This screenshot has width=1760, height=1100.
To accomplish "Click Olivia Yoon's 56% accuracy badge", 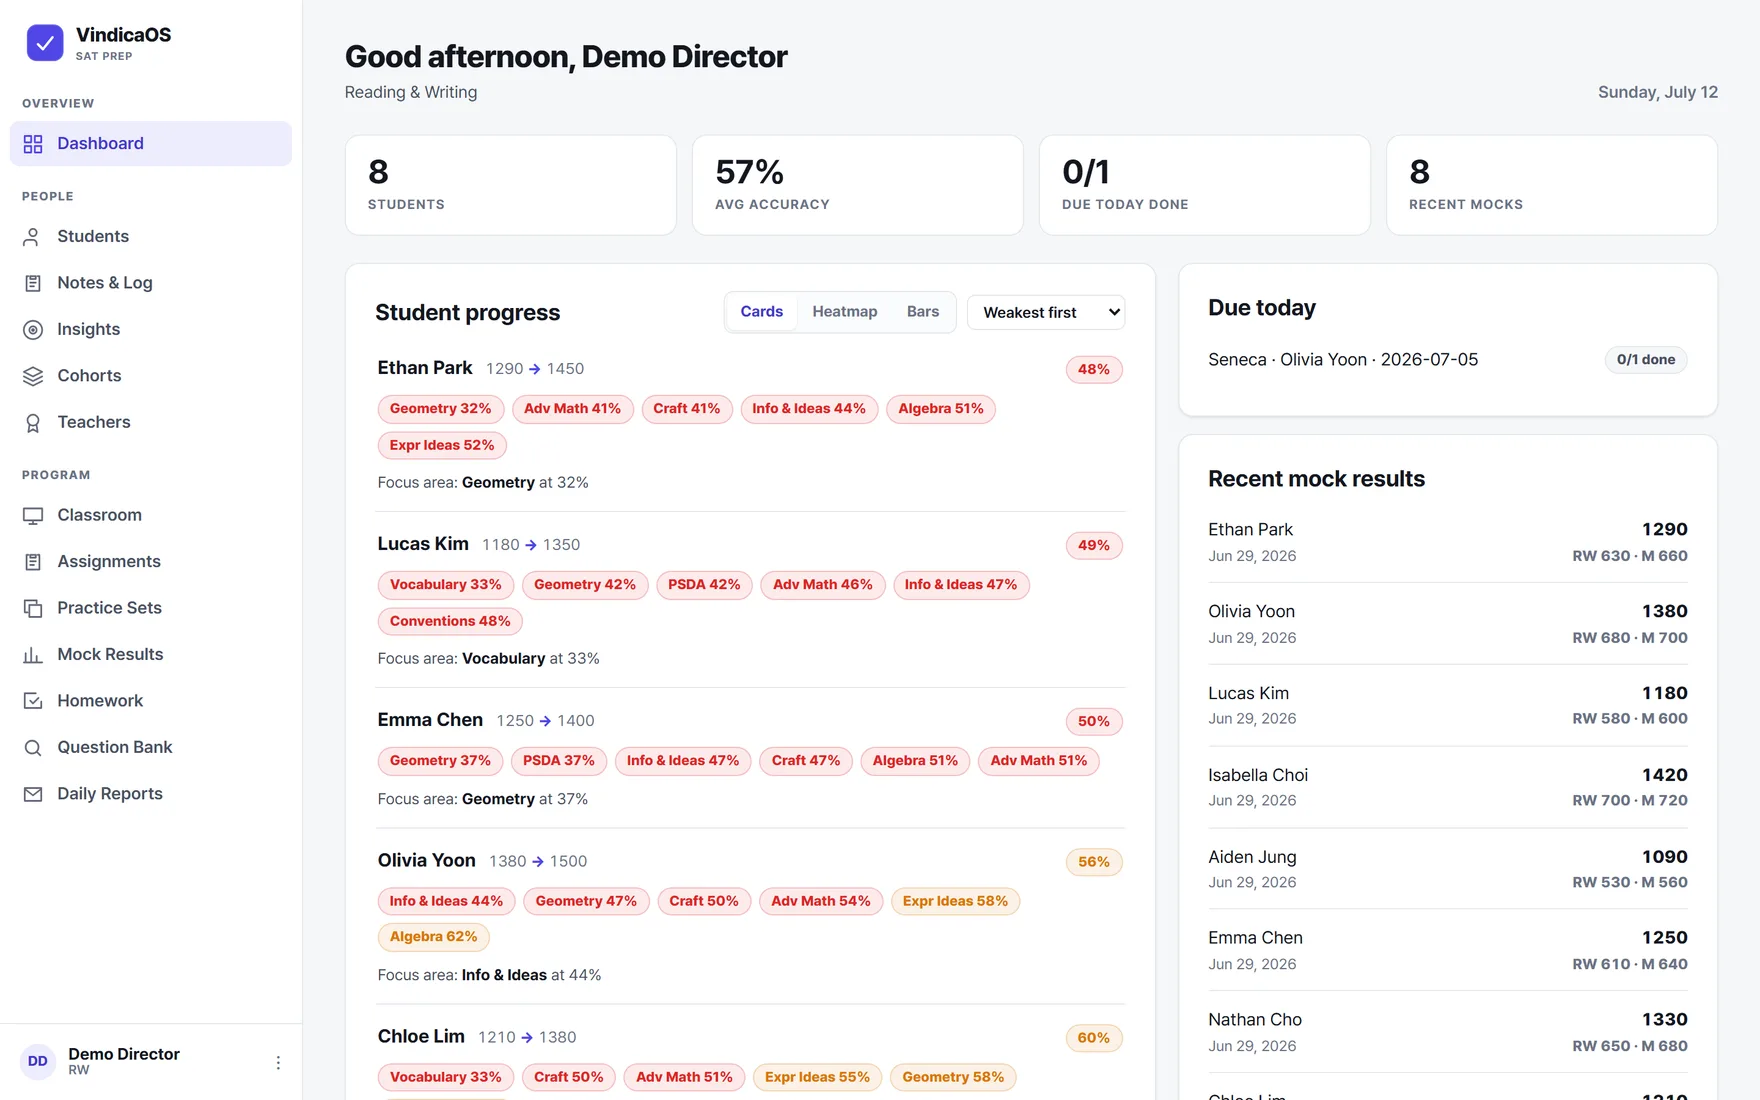I will [x=1094, y=862].
